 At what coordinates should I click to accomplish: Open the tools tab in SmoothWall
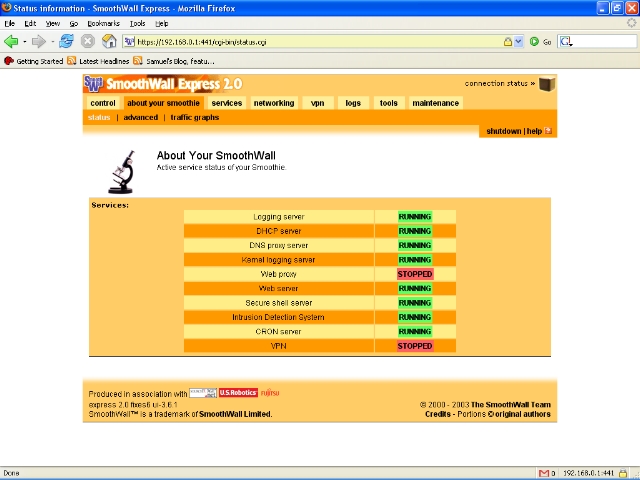pos(389,103)
